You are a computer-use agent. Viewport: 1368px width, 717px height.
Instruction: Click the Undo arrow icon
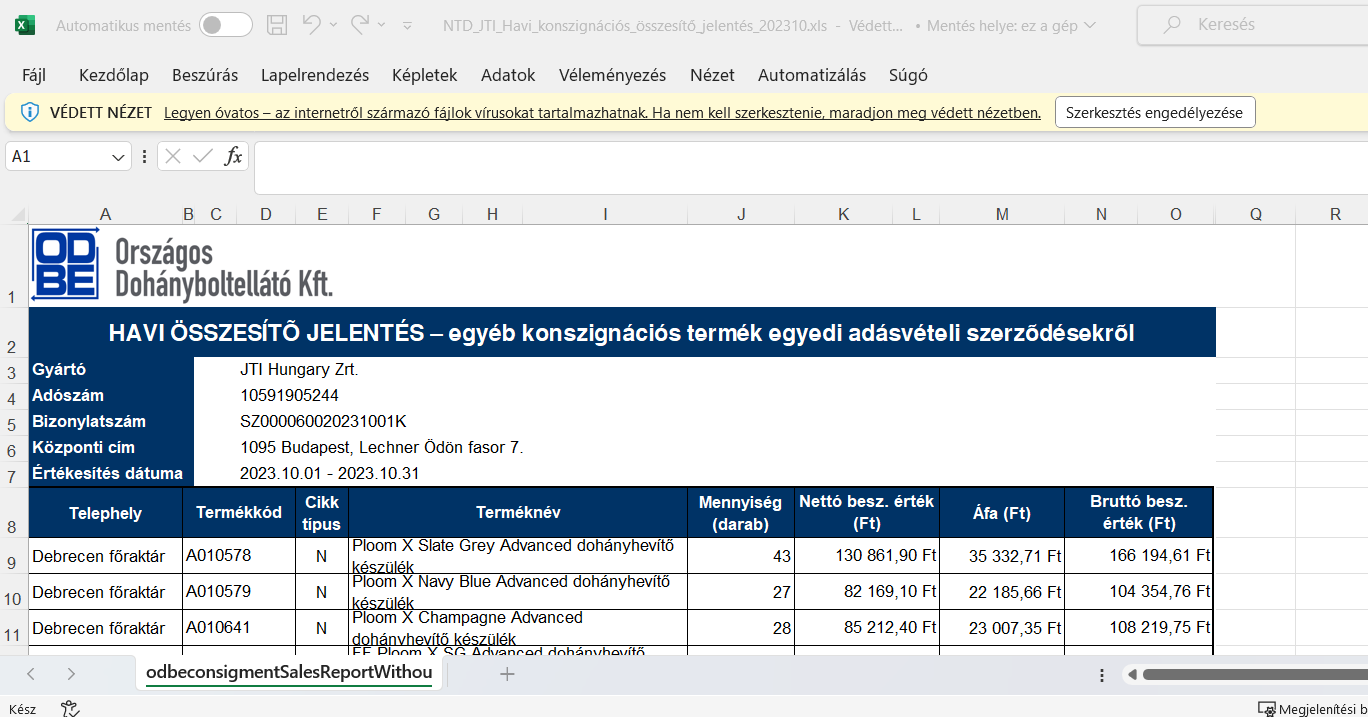(x=312, y=24)
